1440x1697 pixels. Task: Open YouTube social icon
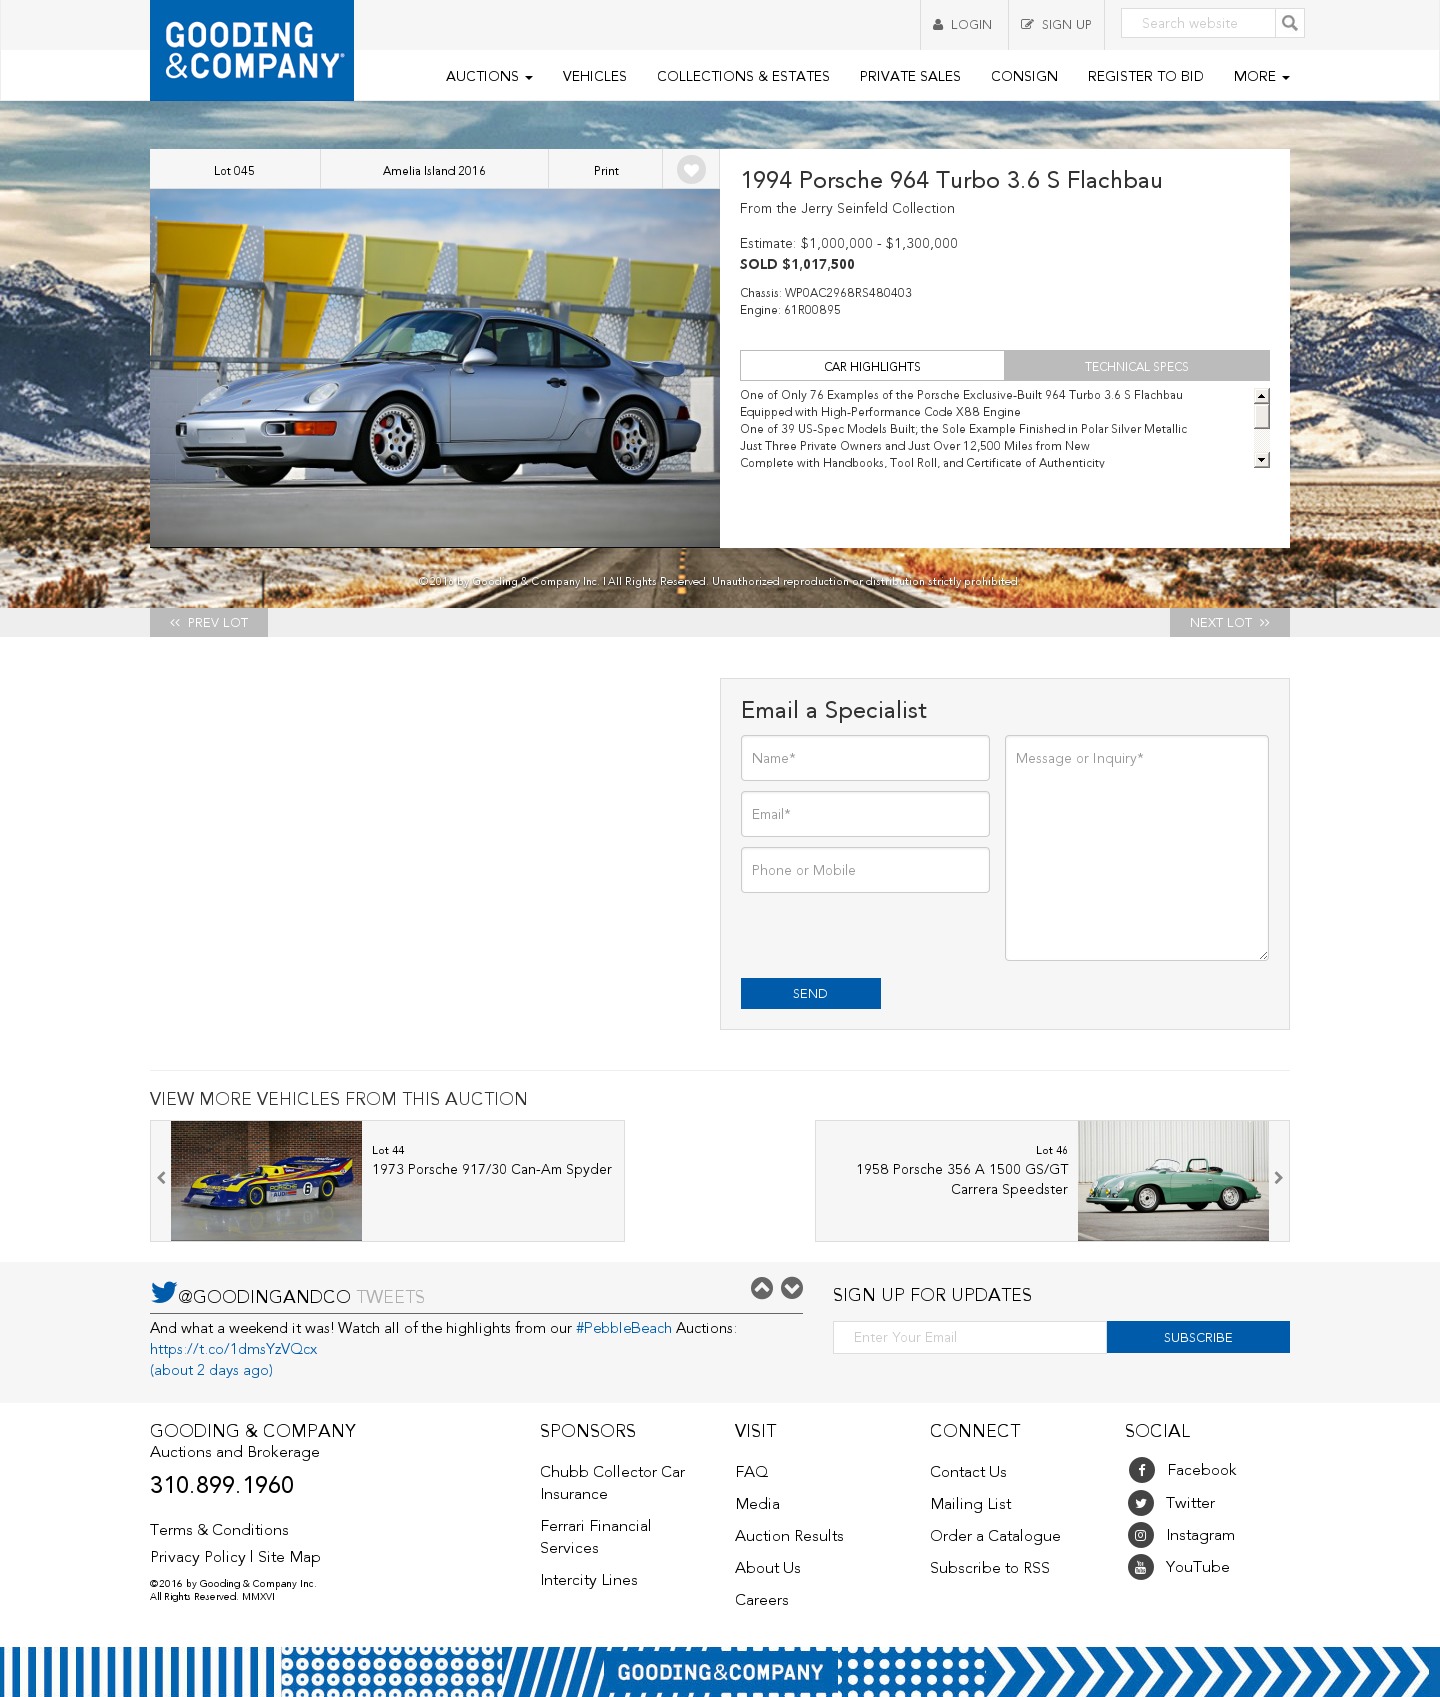coord(1141,1567)
